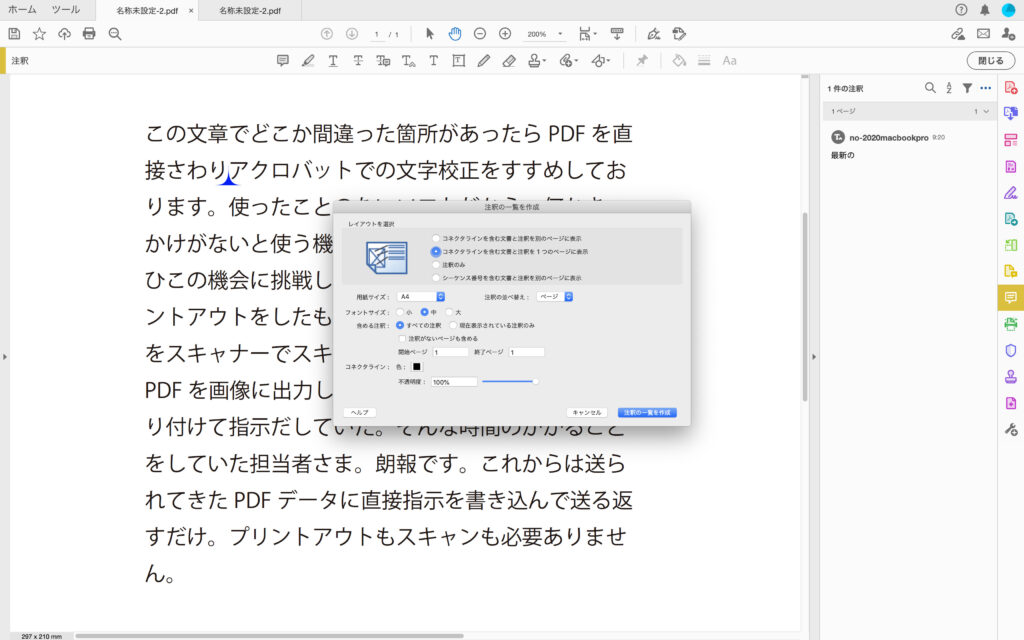
Task: Open the notifications bell
Action: click(985, 10)
